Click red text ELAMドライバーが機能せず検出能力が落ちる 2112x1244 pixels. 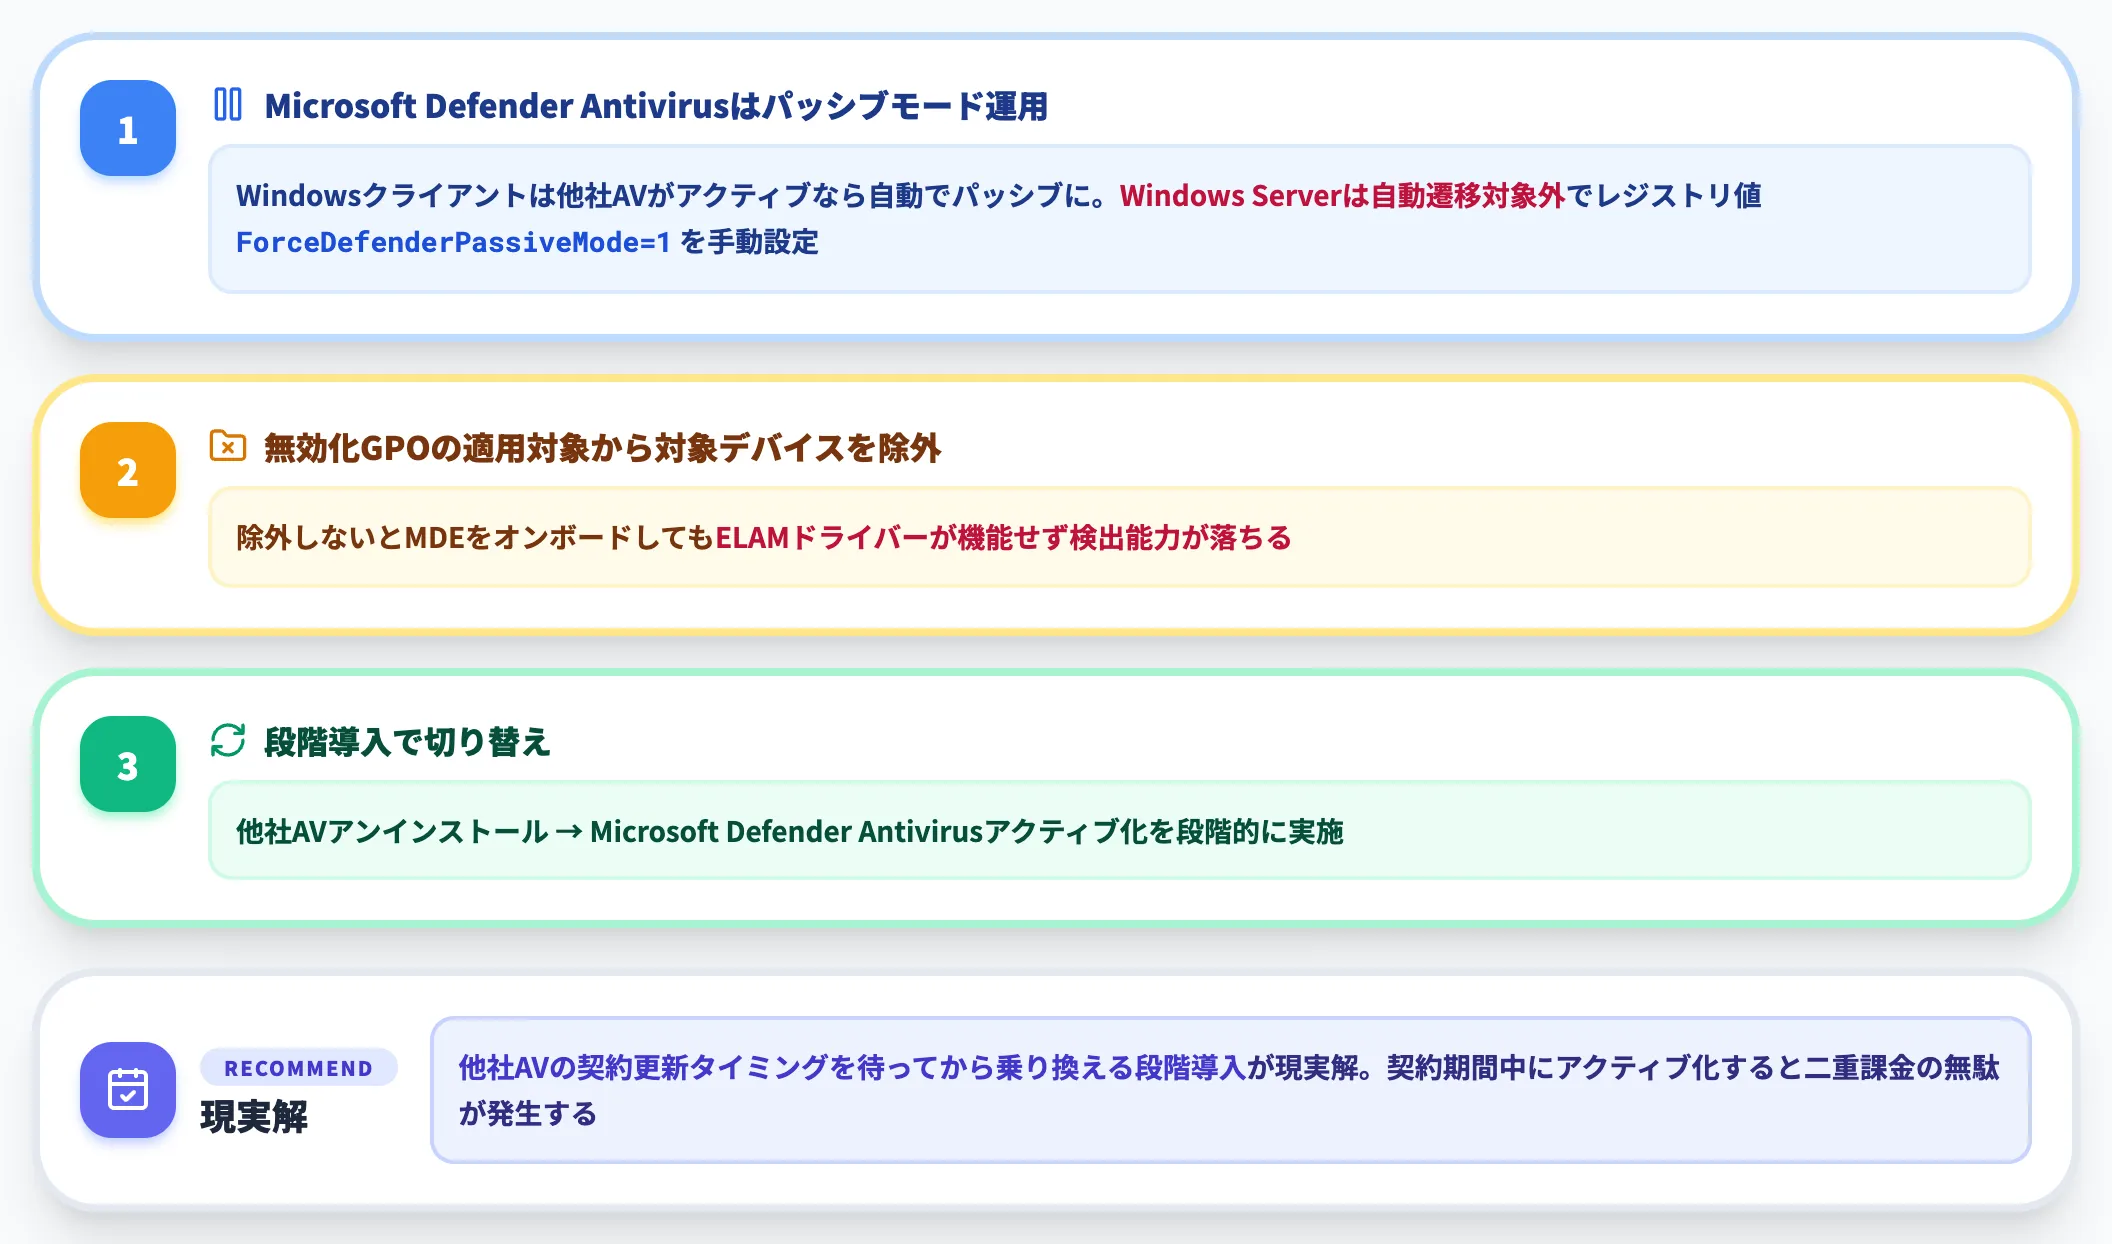pos(1003,537)
